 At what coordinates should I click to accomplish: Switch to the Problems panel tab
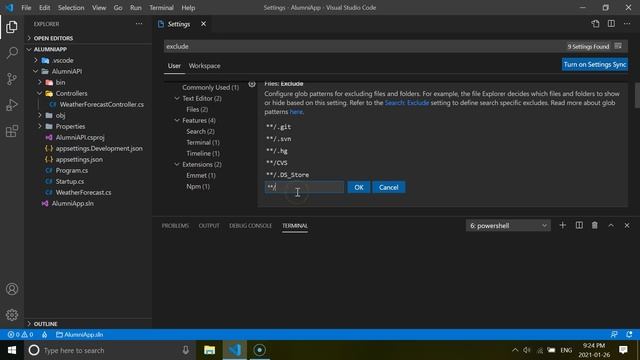pos(175,225)
